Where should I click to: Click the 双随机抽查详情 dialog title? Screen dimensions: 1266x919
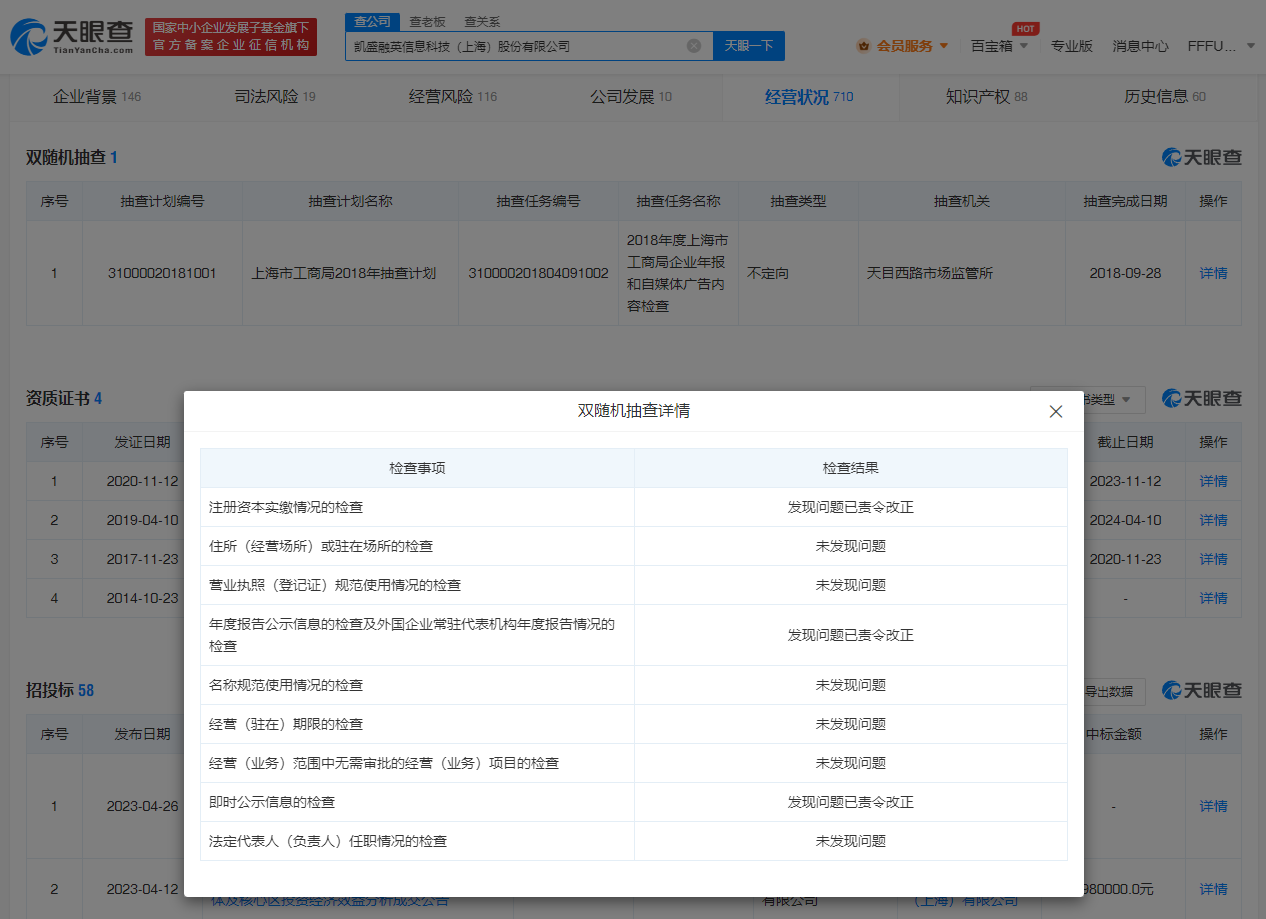click(634, 411)
